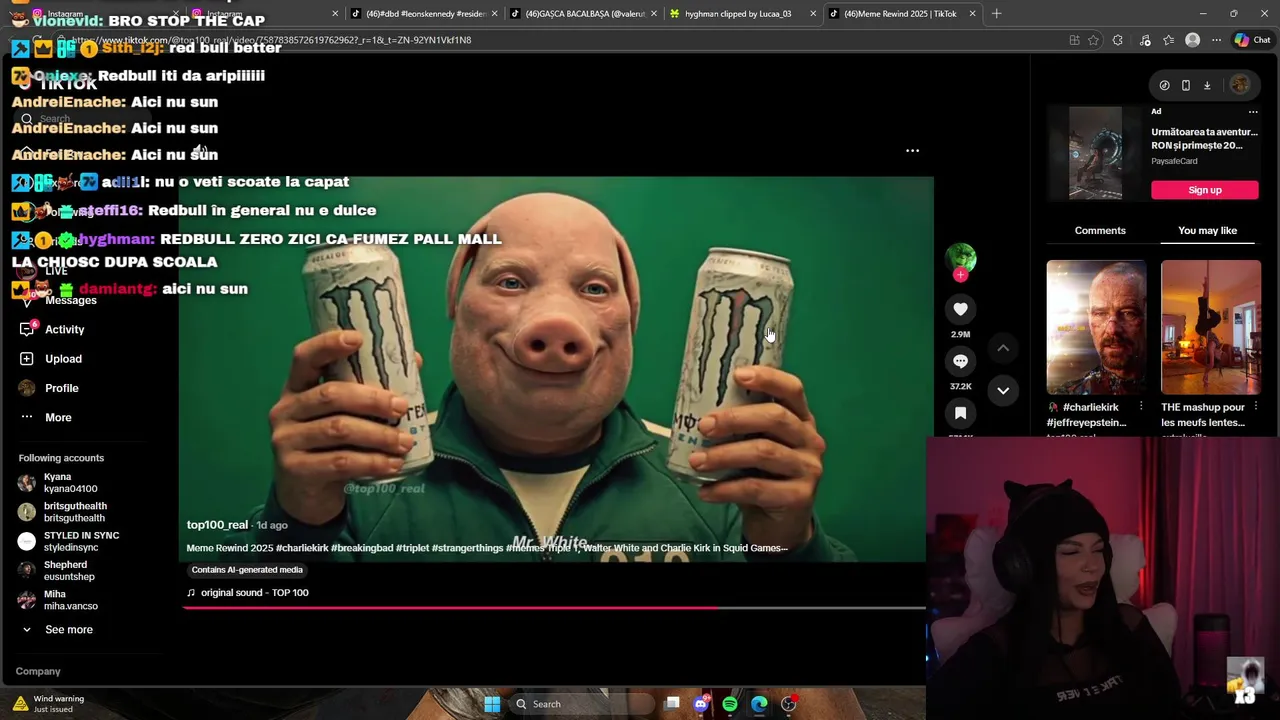Open the Shepherd following account

(56, 570)
